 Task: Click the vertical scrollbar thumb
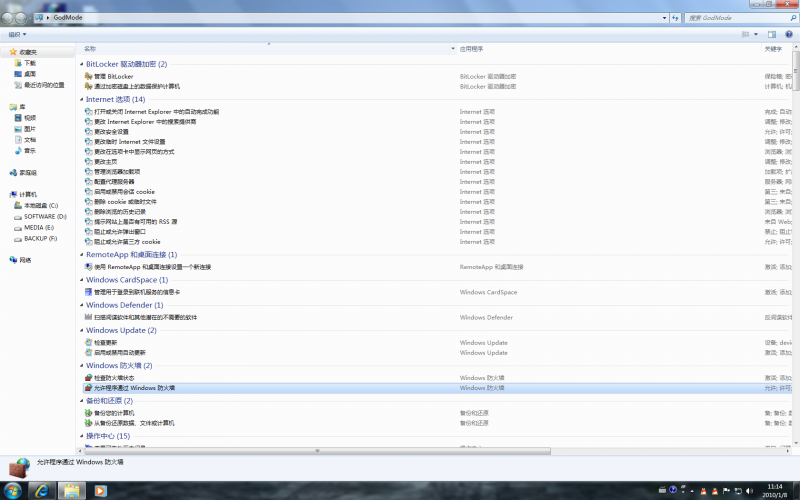coord(796,70)
